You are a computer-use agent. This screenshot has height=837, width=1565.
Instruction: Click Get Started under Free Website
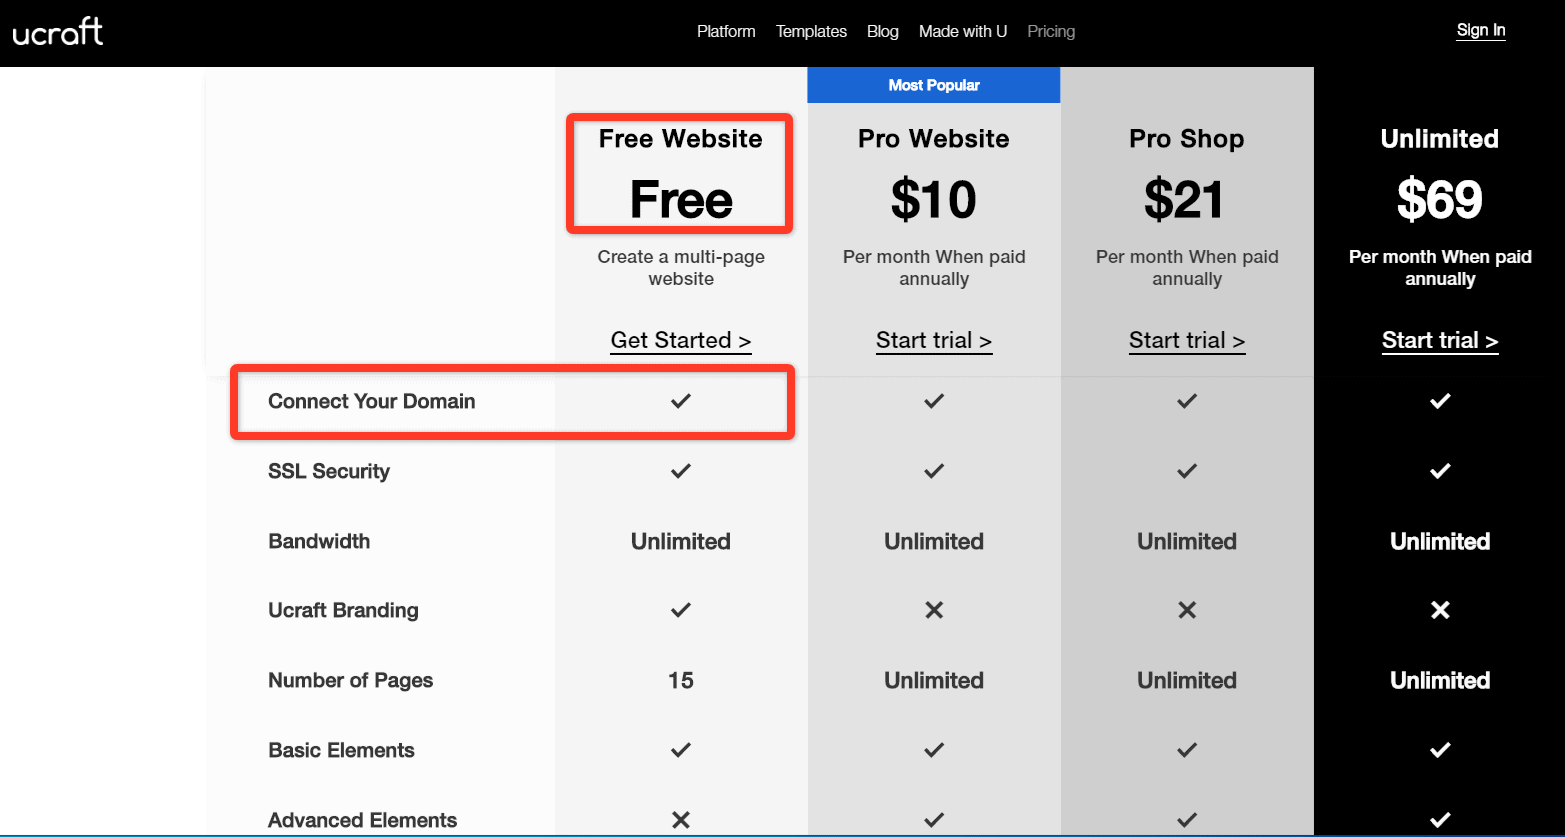pyautogui.click(x=681, y=341)
